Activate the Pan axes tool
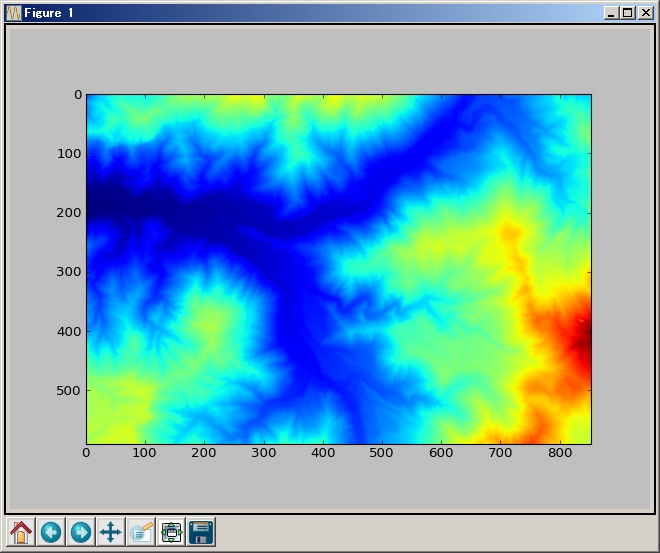The width and height of the screenshot is (660, 553). coord(111,532)
